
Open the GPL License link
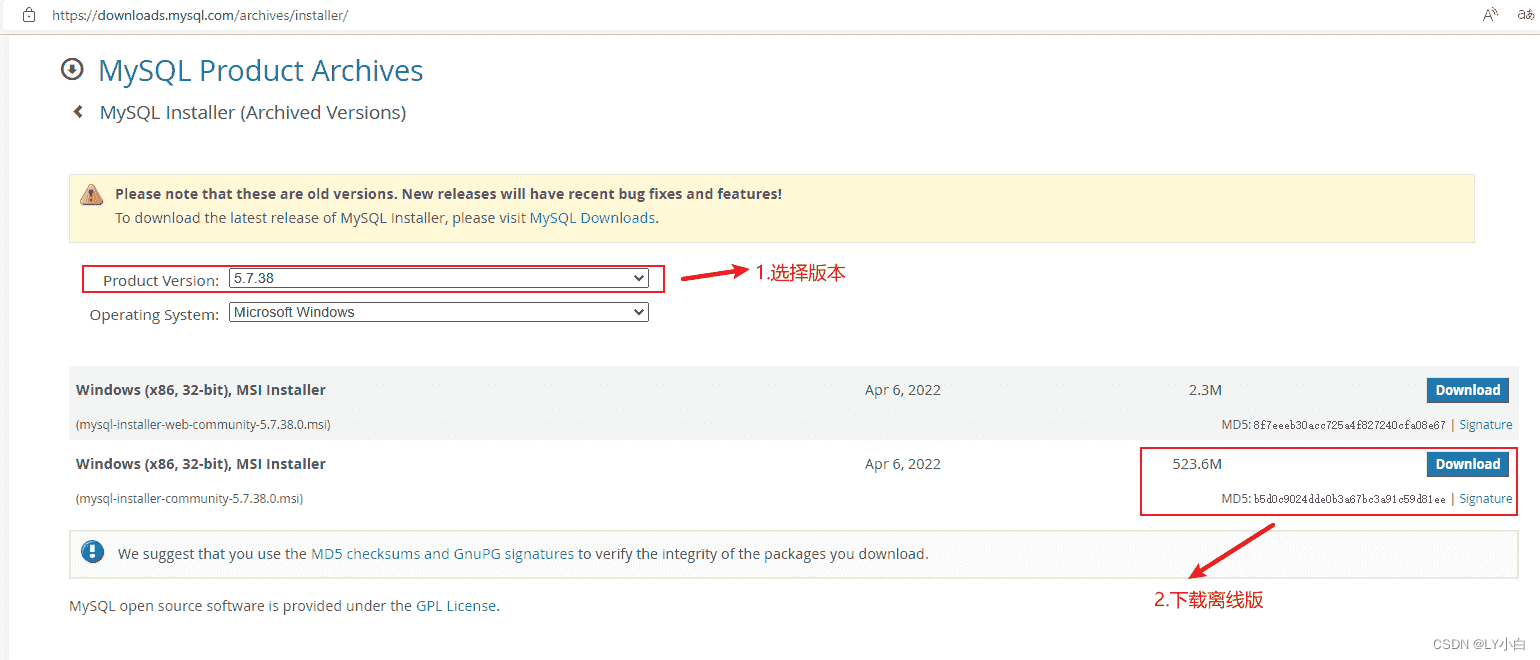tap(456, 605)
